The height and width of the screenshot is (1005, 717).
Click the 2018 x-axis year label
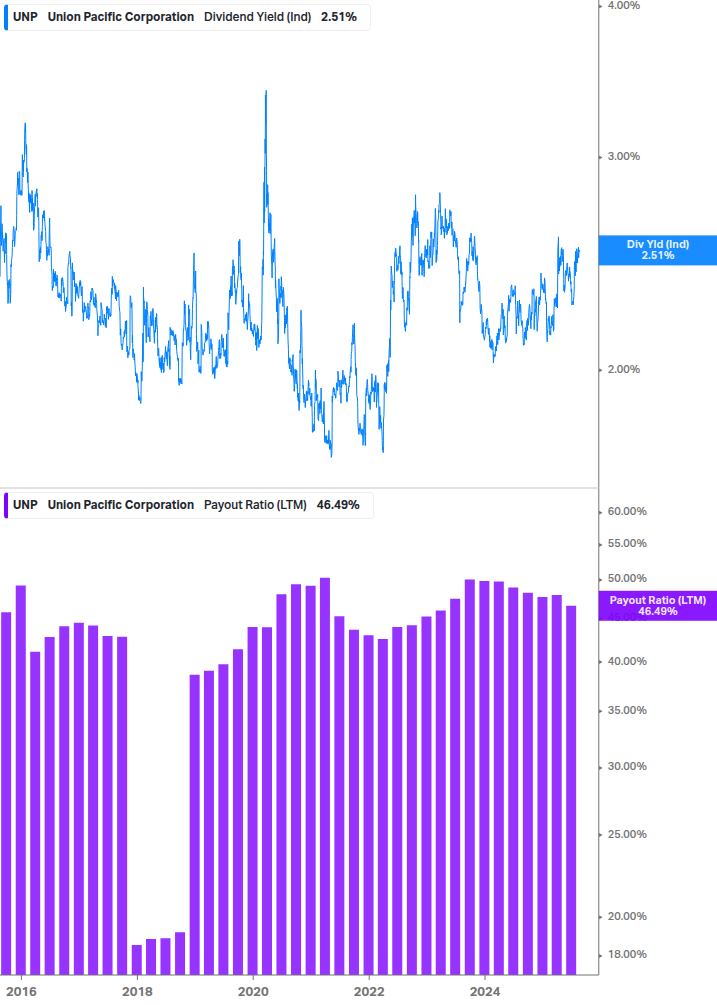click(x=137, y=992)
